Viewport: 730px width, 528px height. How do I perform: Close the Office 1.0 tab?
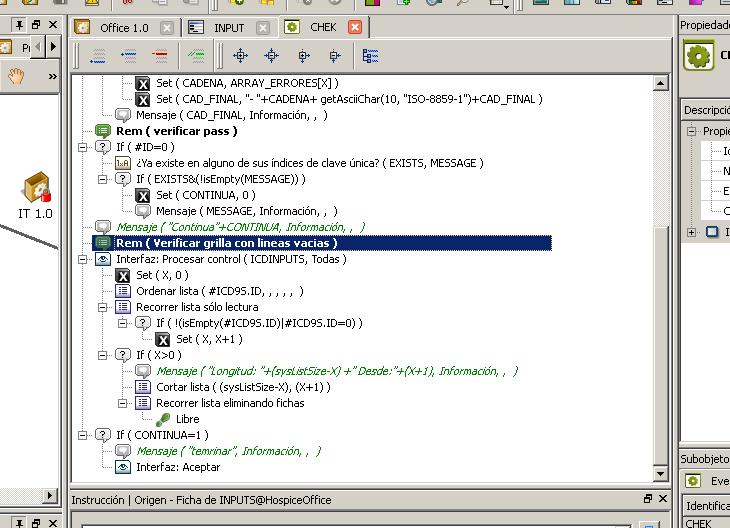167,28
